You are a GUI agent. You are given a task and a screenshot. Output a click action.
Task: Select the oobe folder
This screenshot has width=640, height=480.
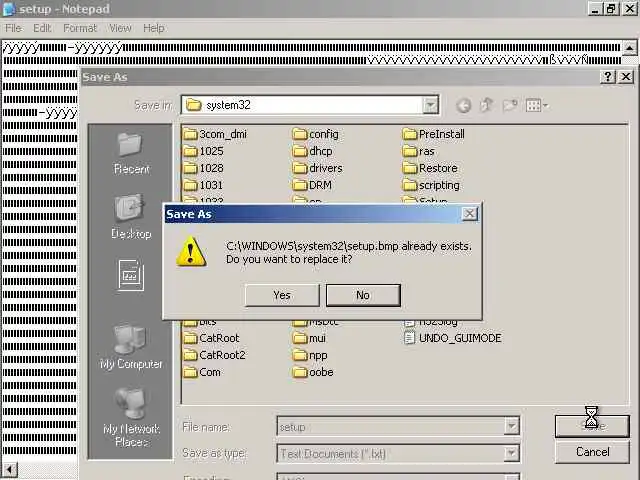tap(313, 372)
